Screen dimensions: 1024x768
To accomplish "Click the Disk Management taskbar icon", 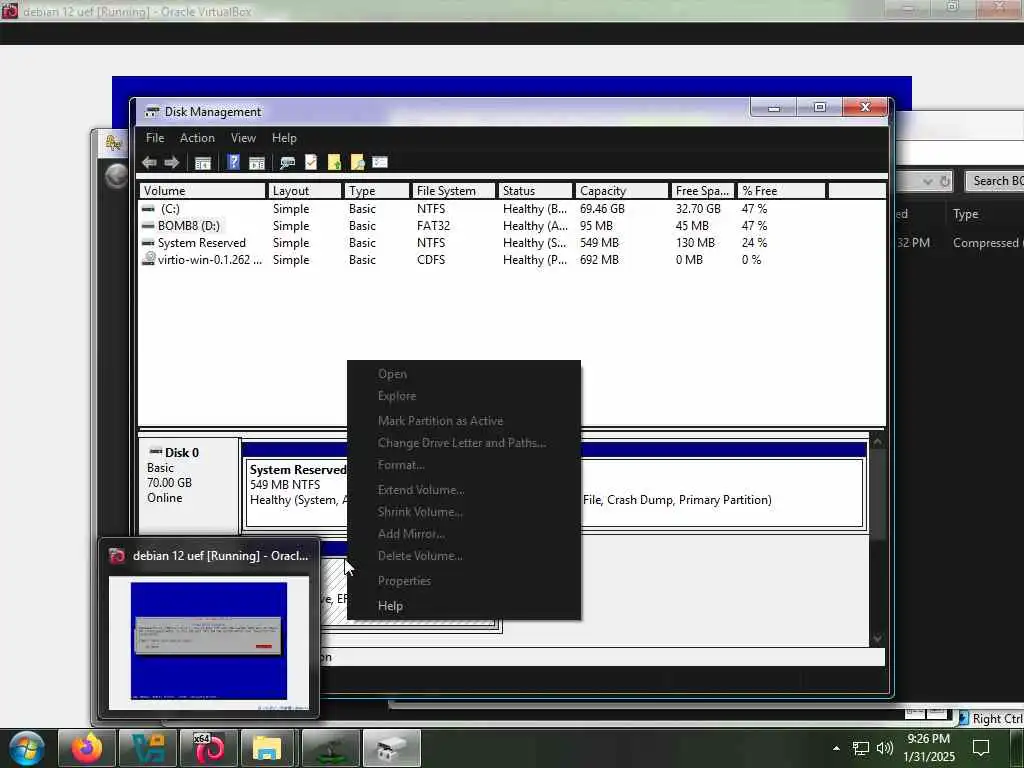I will click(392, 748).
